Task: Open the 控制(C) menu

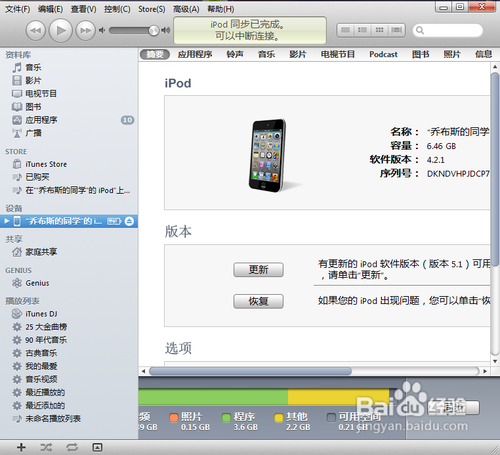Action: (117, 9)
